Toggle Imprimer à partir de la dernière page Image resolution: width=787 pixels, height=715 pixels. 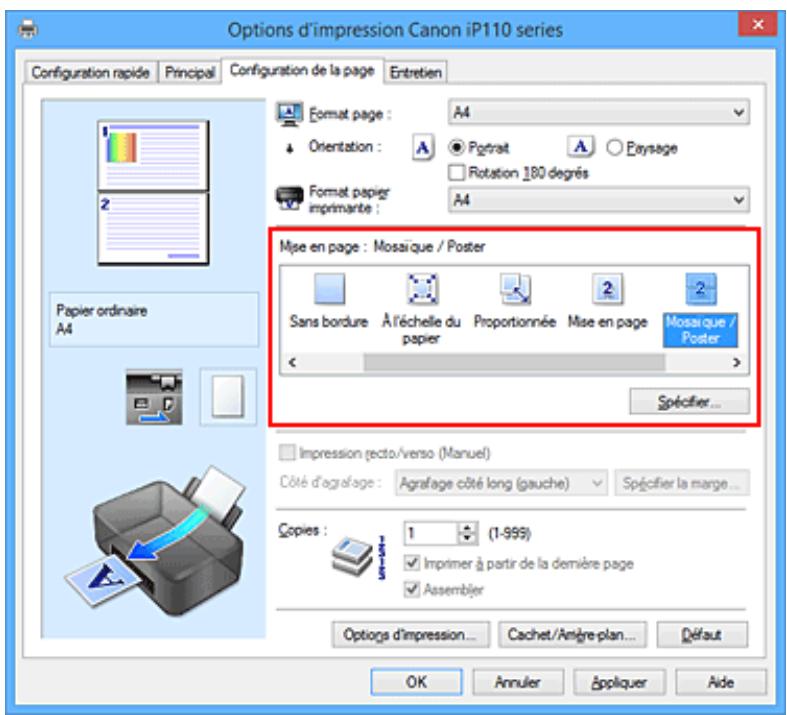coord(412,563)
